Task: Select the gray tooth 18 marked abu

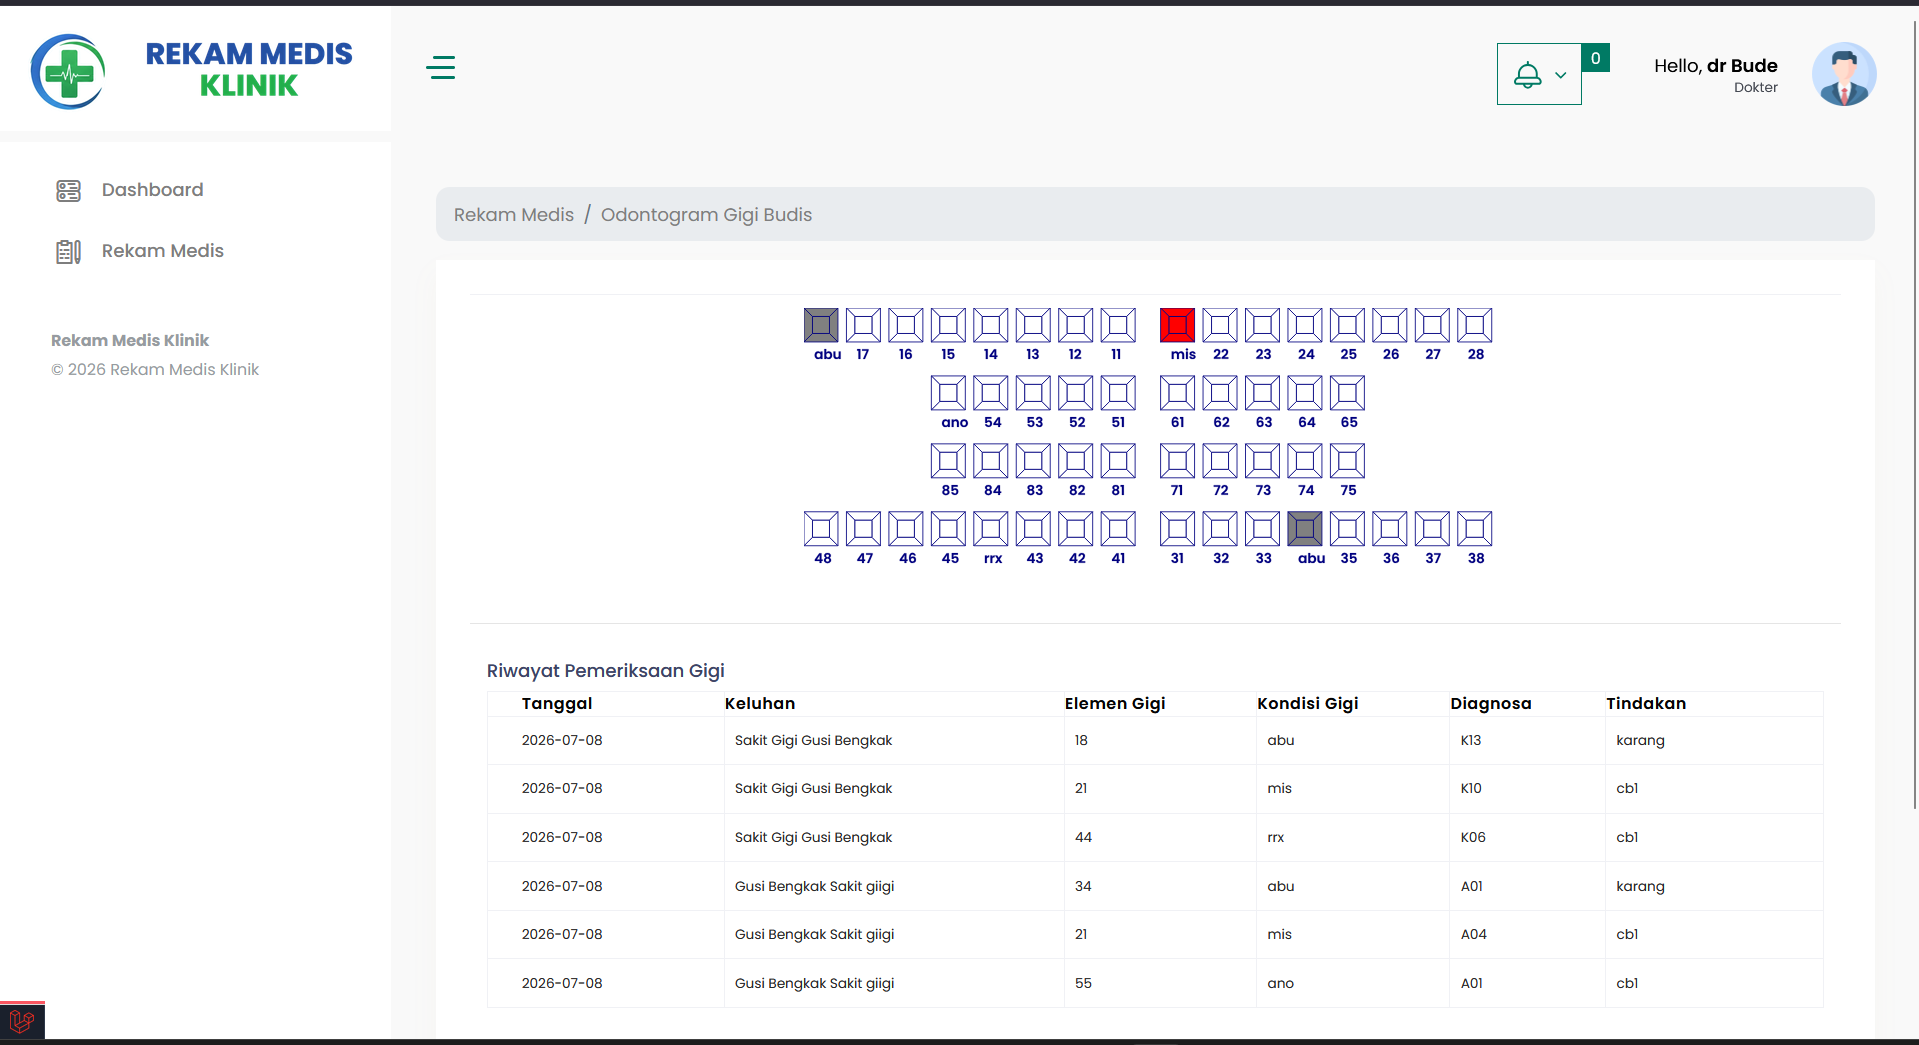Action: tap(821, 325)
